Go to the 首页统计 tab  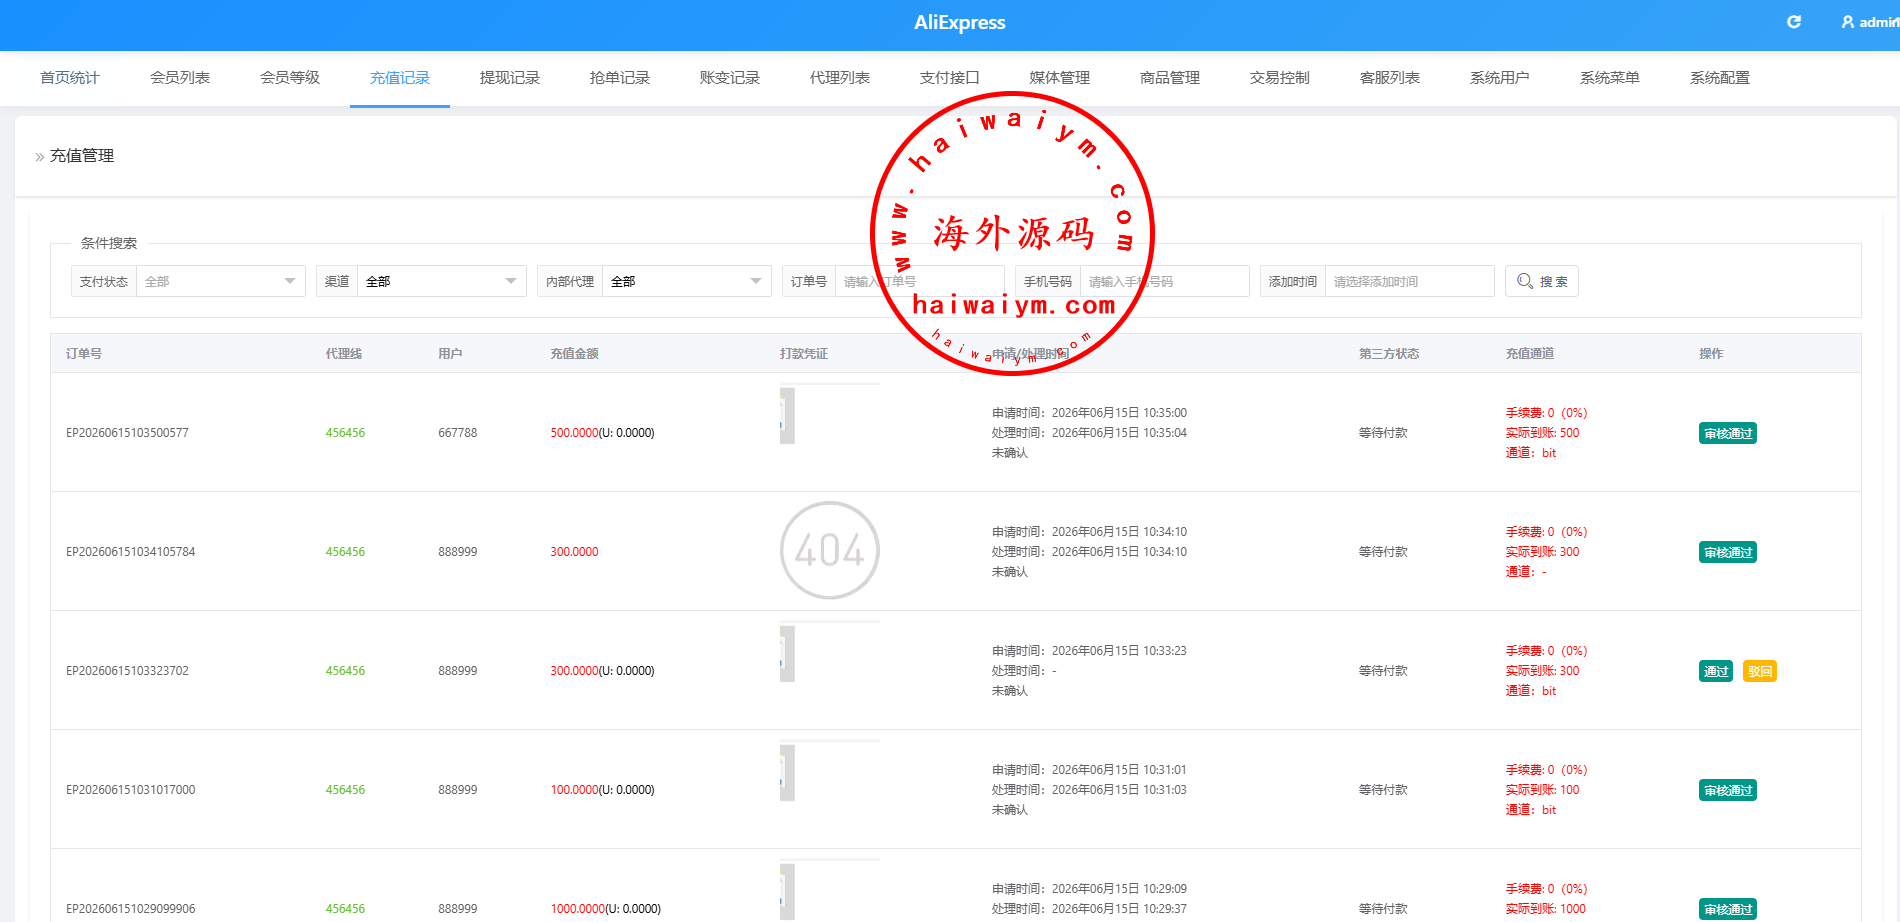point(70,78)
